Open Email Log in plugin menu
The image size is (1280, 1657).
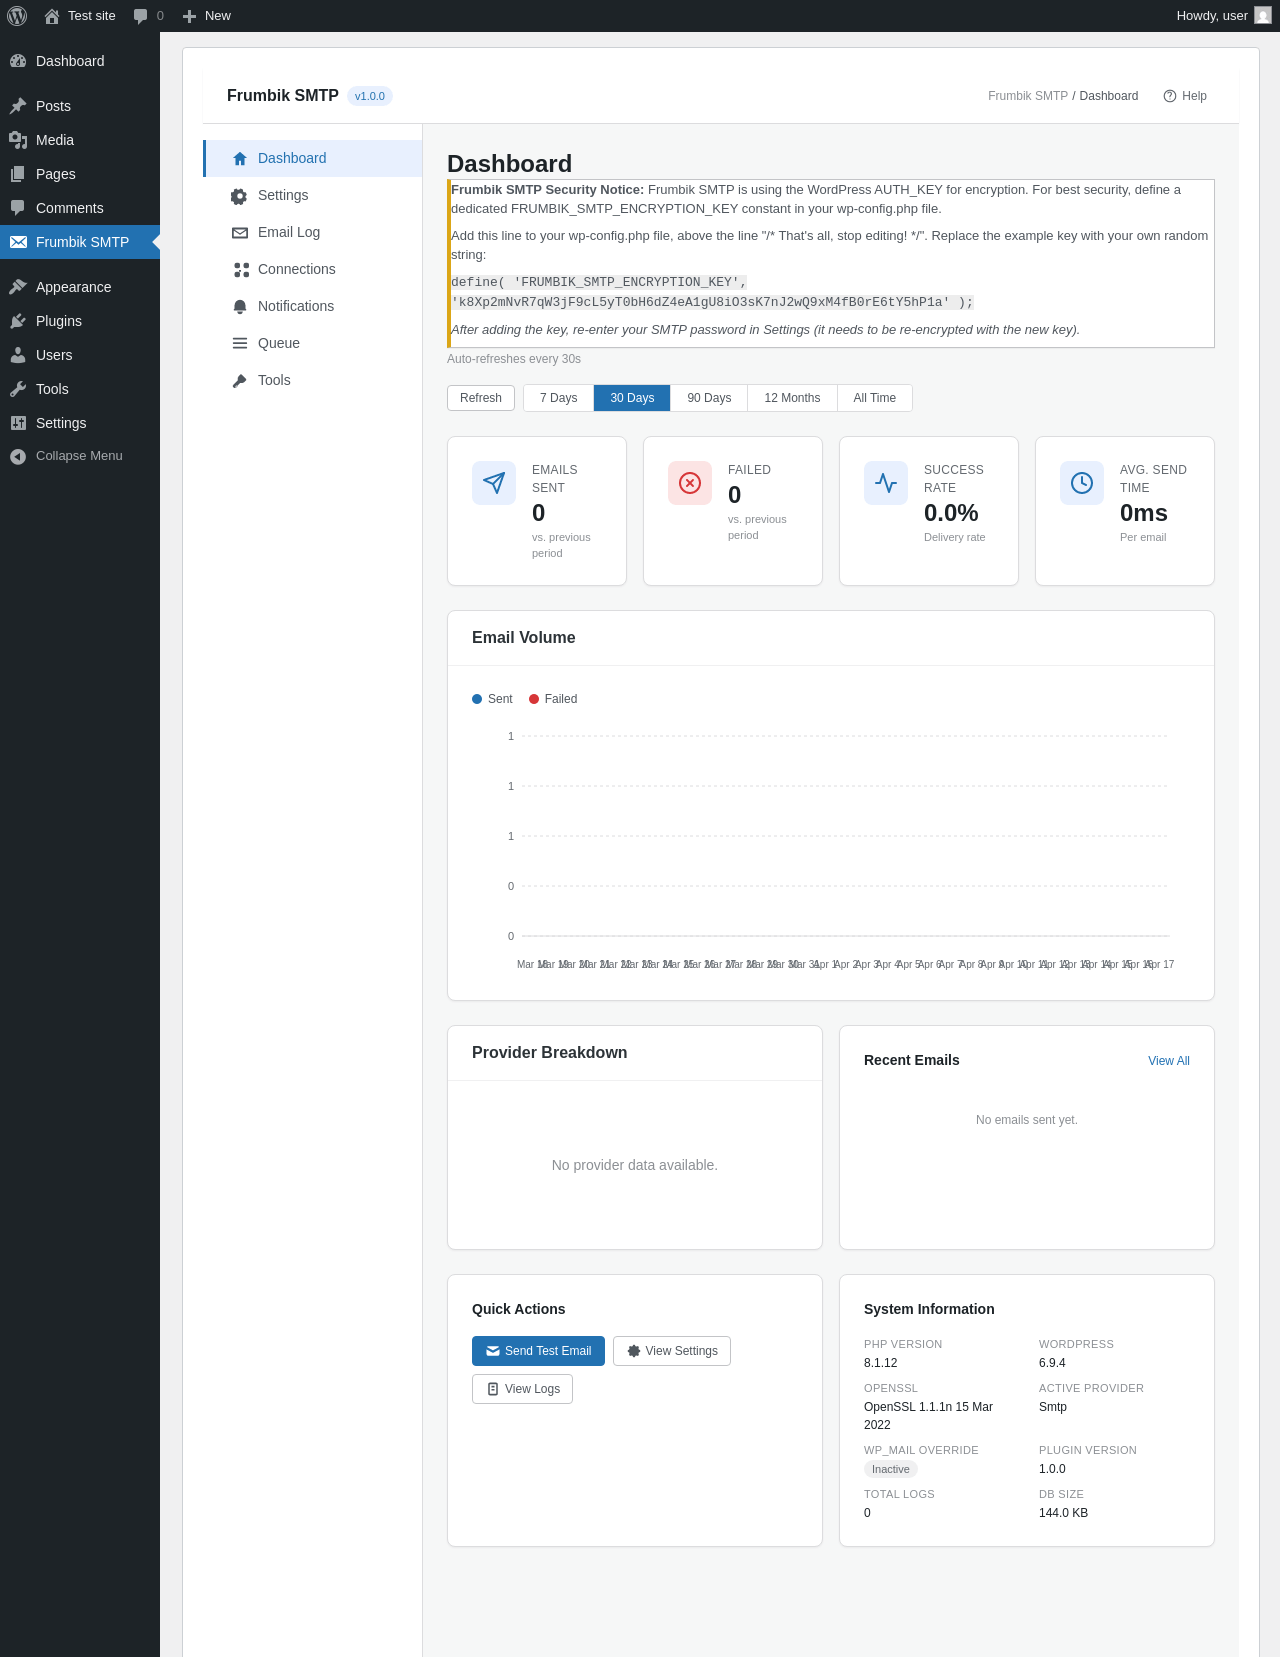click(313, 232)
